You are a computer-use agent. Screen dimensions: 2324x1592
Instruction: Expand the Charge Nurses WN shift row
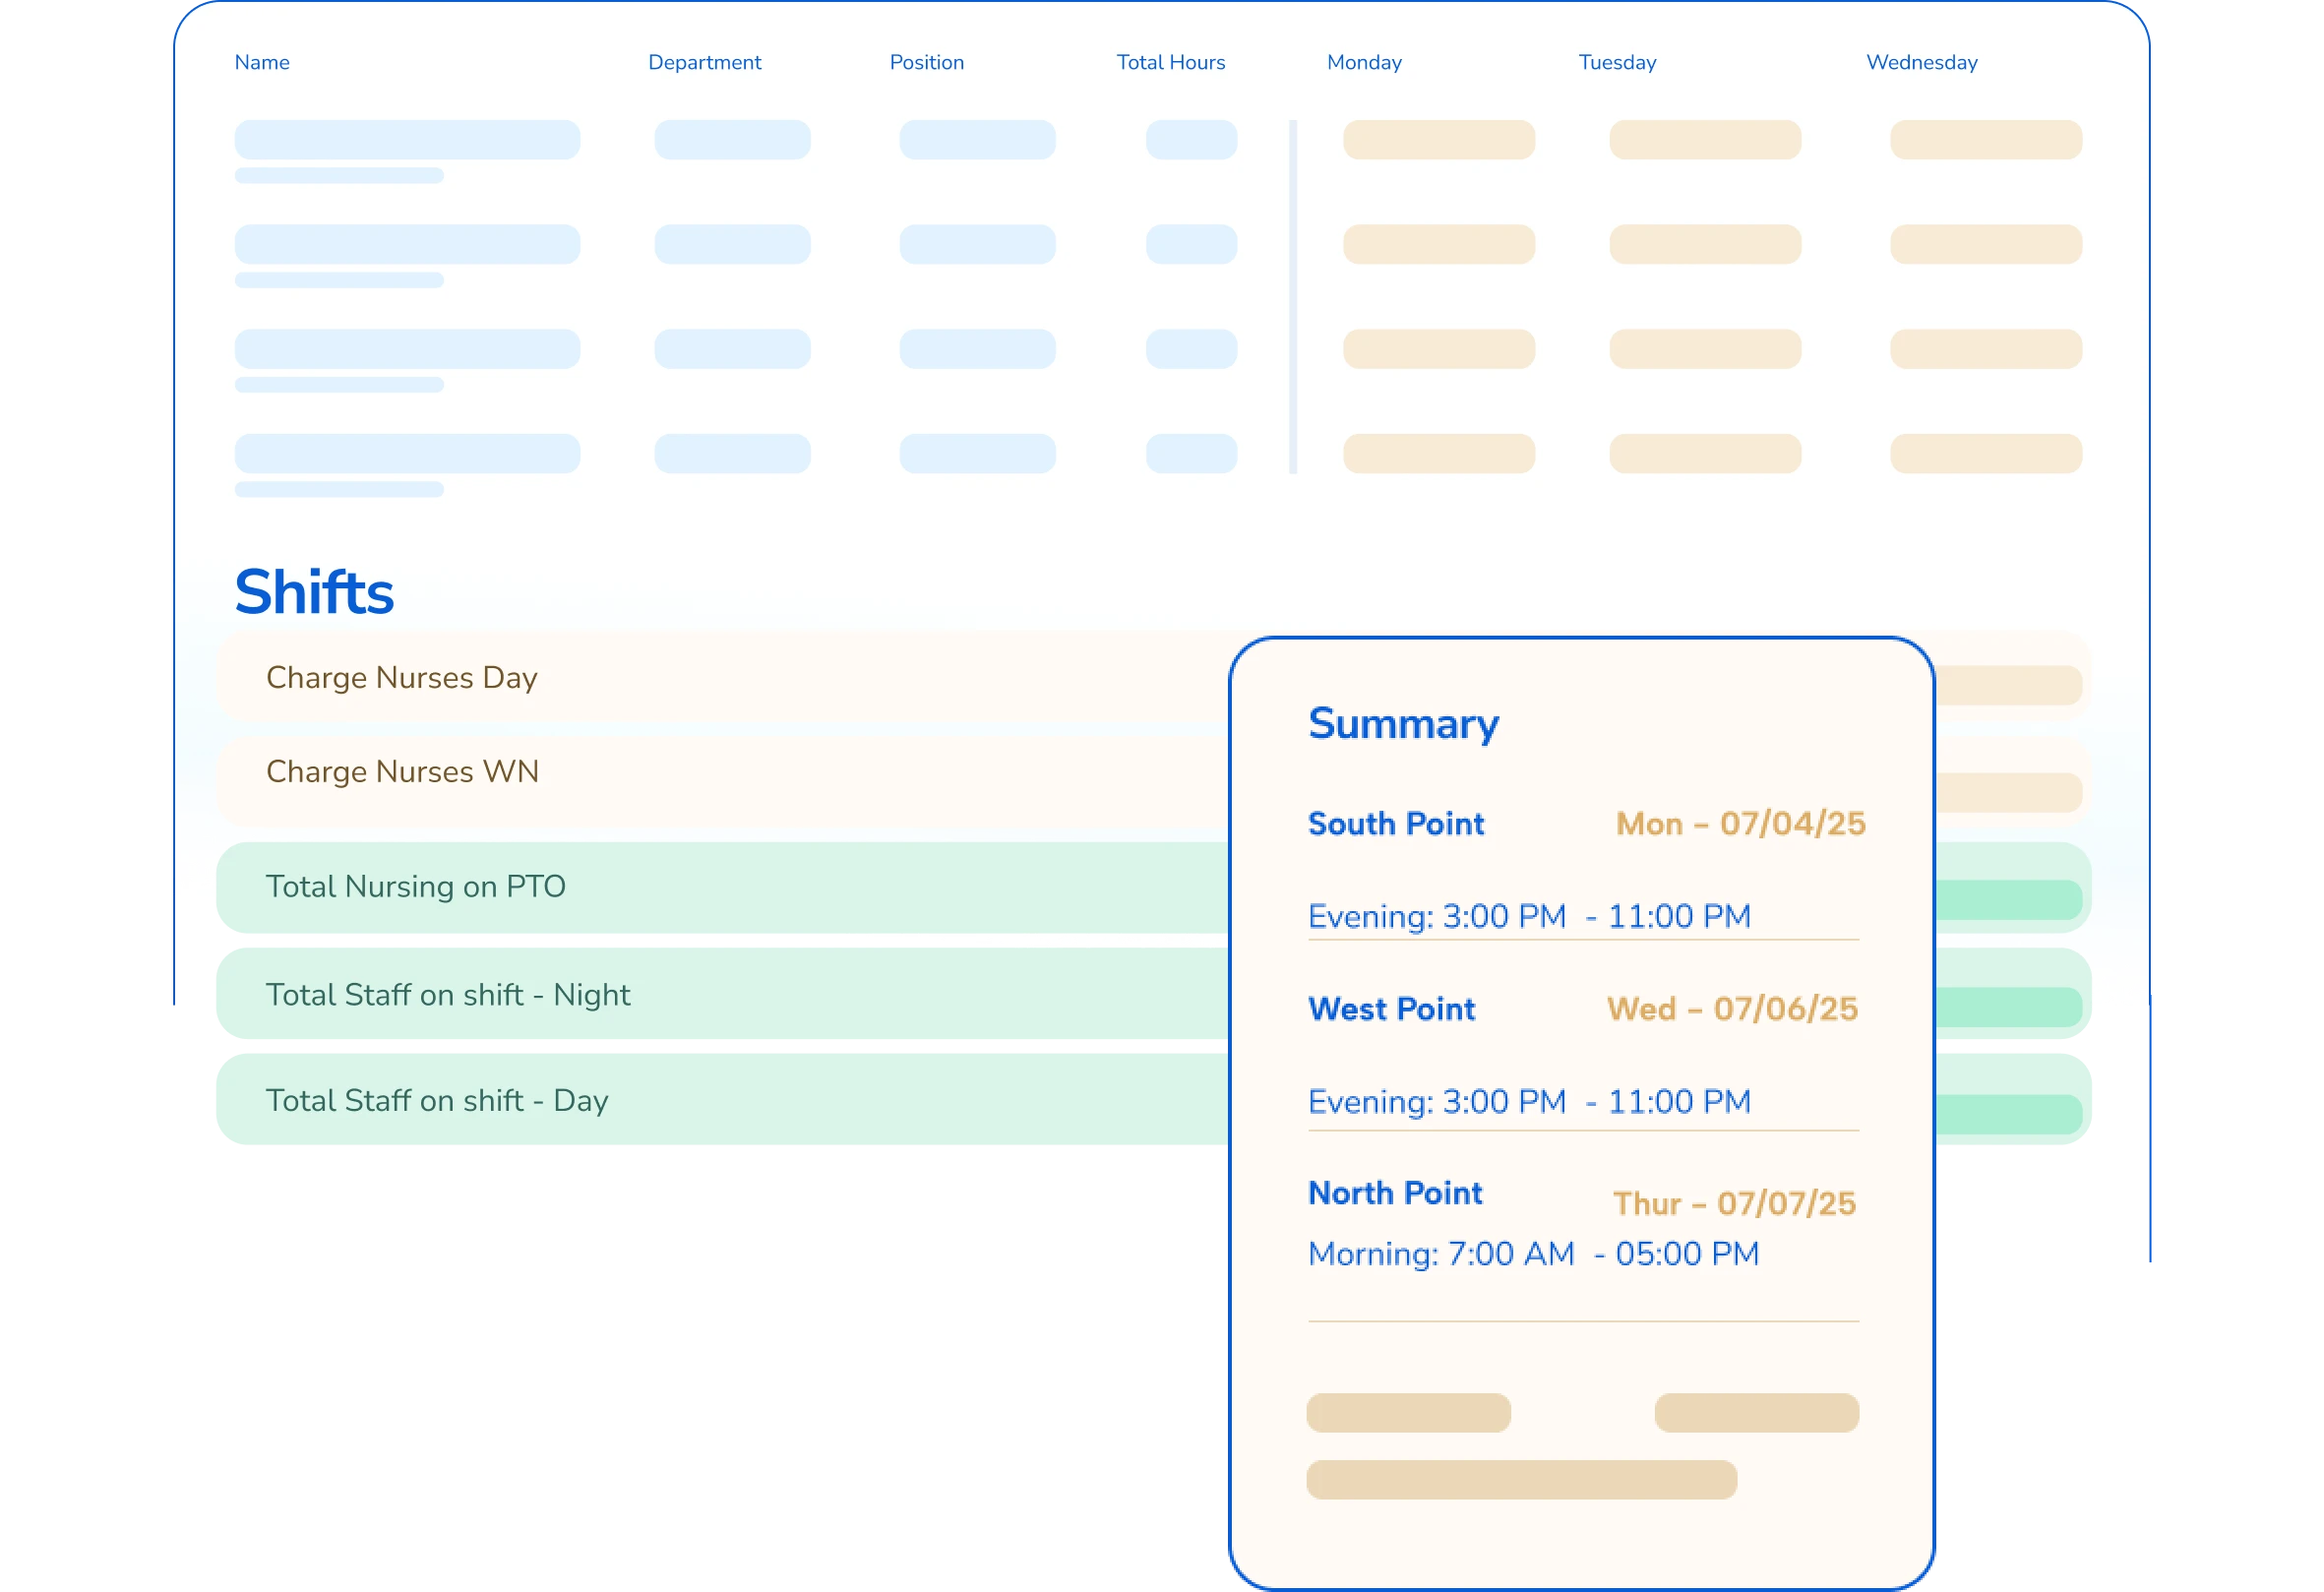tap(403, 771)
